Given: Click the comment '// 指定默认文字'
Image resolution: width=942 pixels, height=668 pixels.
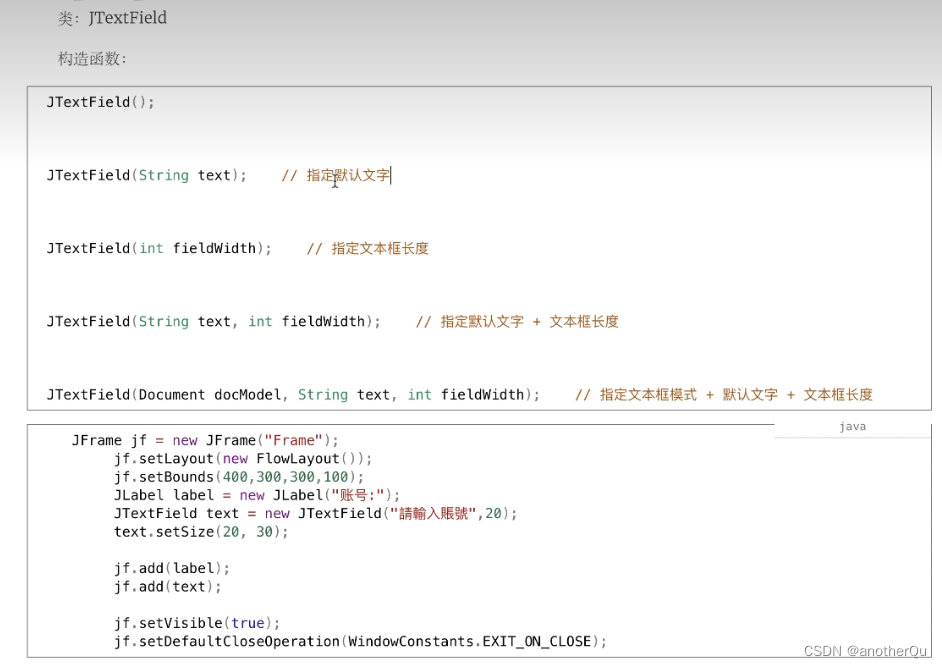Looking at the screenshot, I should tap(336, 175).
